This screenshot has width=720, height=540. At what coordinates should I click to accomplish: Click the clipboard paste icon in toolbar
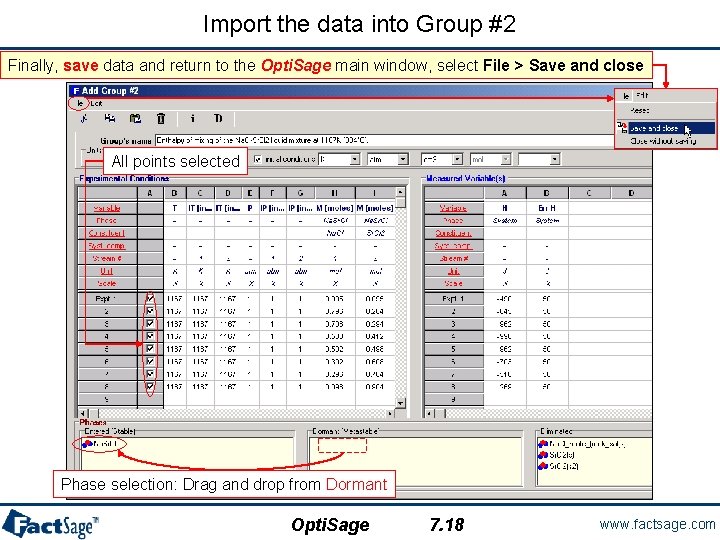(x=135, y=119)
